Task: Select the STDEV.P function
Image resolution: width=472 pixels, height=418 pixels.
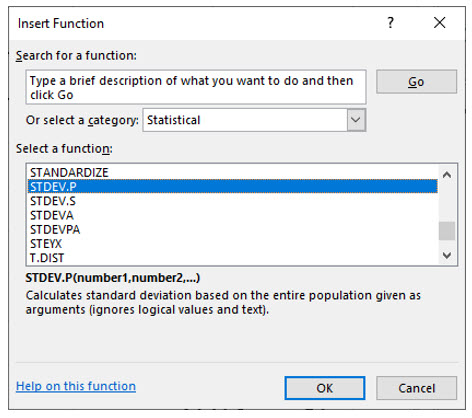Action: pyautogui.click(x=232, y=187)
